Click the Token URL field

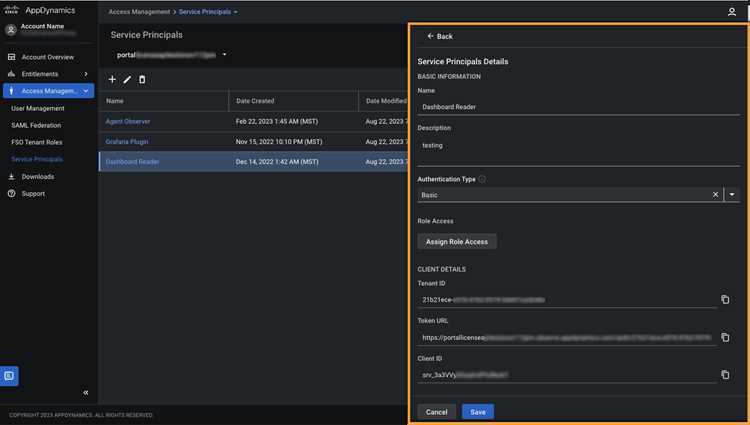(x=567, y=338)
